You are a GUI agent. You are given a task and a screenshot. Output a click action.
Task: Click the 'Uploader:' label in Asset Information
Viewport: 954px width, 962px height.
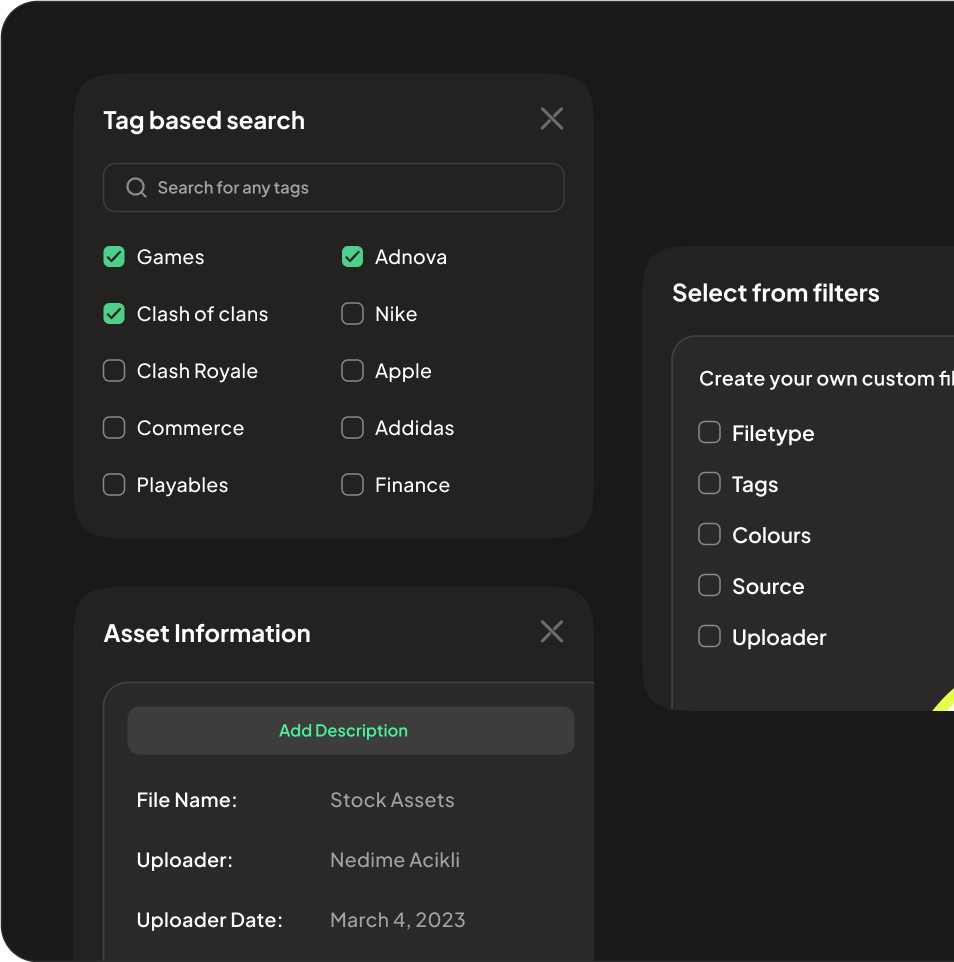(x=185, y=860)
